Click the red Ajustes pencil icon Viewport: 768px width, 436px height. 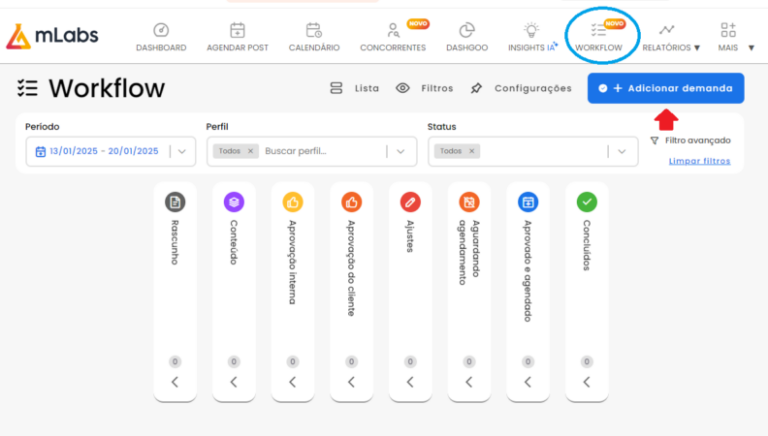pos(410,202)
